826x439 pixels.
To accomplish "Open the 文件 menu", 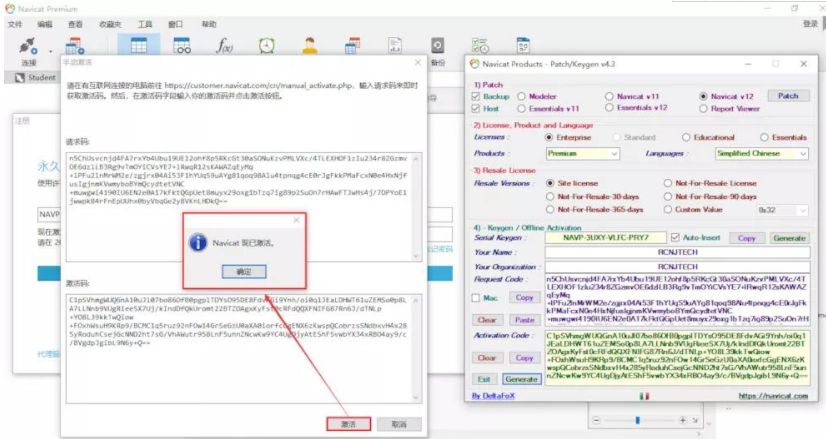I will pyautogui.click(x=15, y=24).
